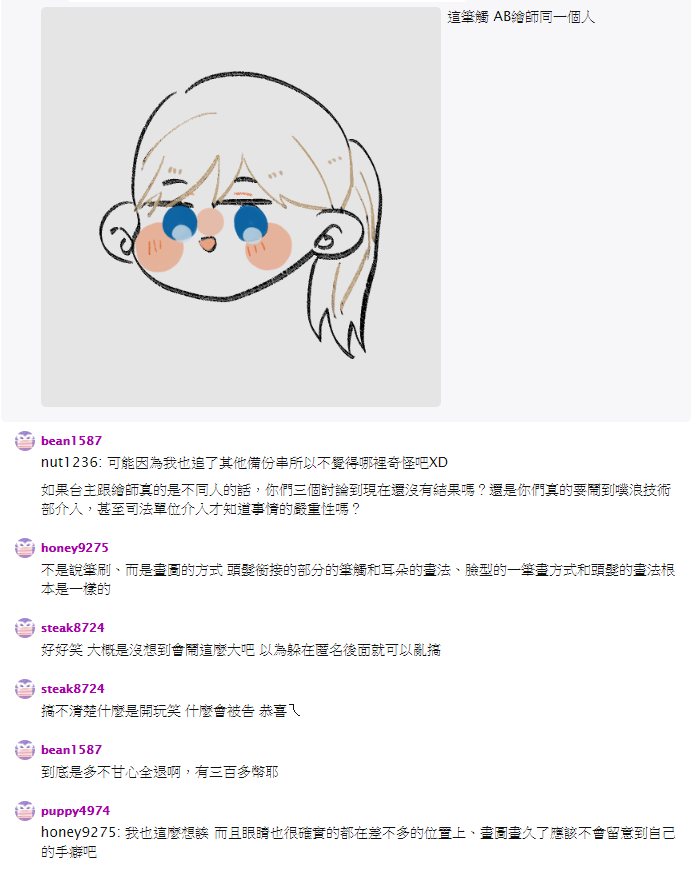Click the caption 這筆觸 AB繪師同一個人

pyautogui.click(x=521, y=17)
